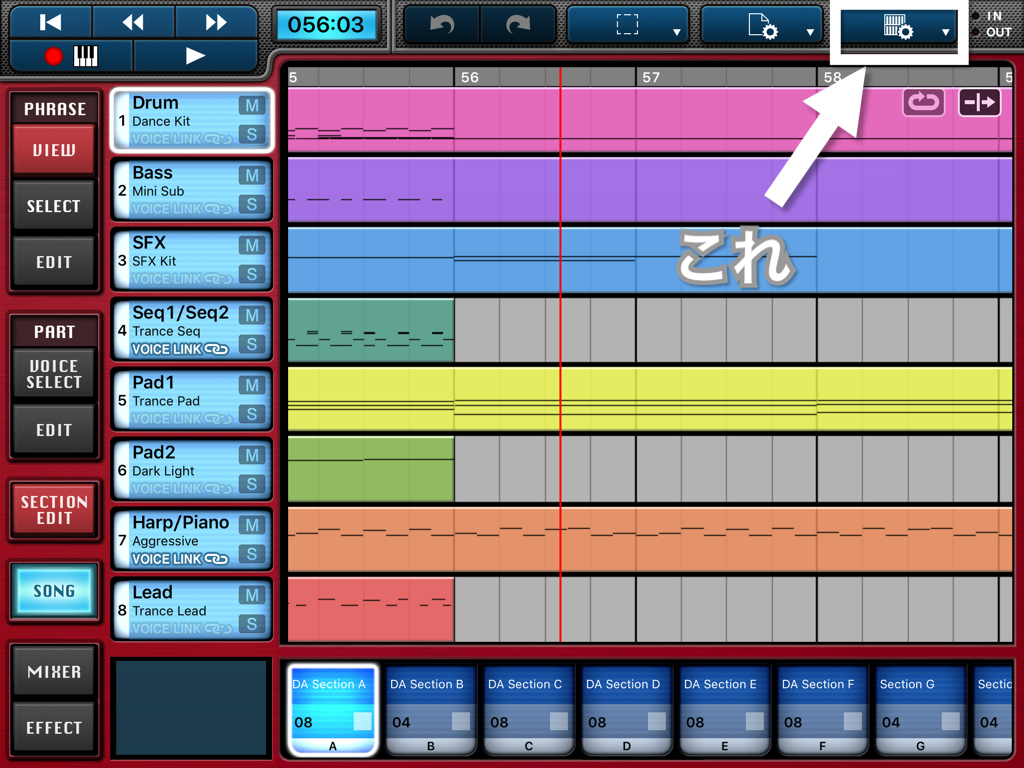
Task: Click the rewind transport button
Action: click(x=133, y=22)
